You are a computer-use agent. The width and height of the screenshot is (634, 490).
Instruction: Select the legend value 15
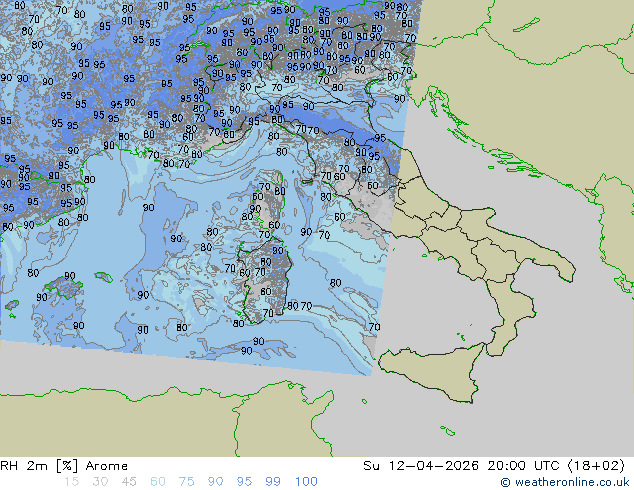(71, 482)
